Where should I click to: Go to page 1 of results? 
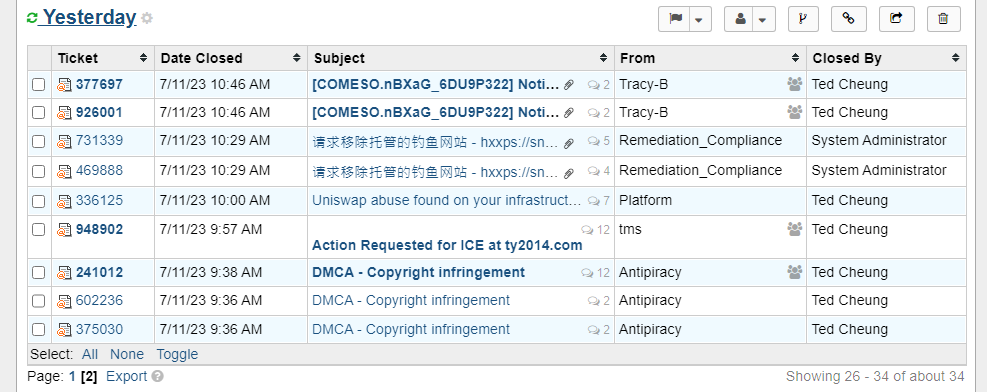coord(72,376)
